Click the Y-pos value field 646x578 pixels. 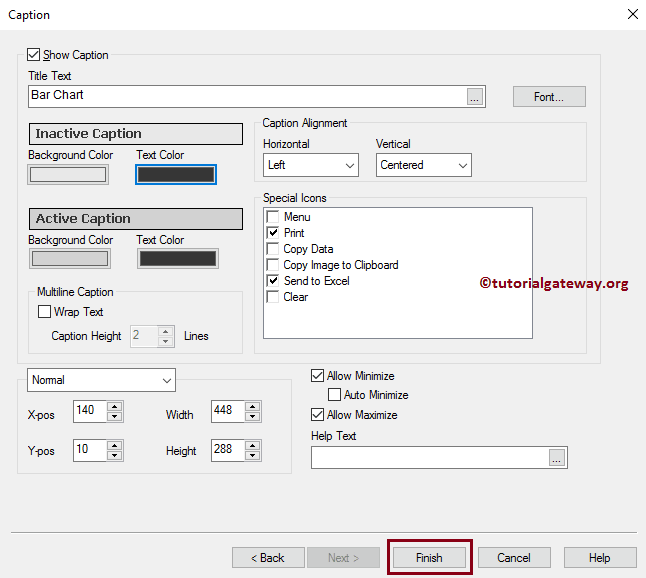click(x=90, y=450)
